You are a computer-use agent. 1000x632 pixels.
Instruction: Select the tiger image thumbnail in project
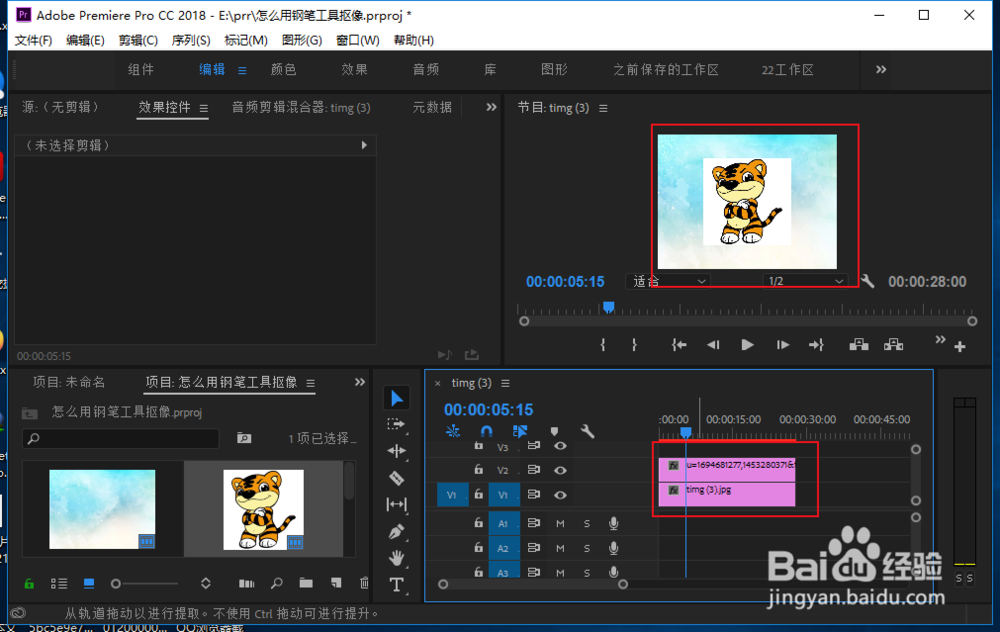[263, 510]
